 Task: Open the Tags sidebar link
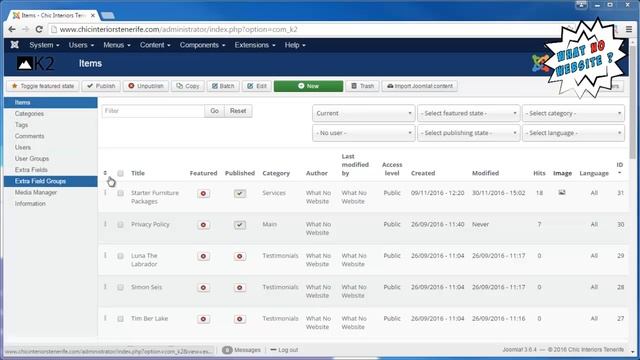(x=21, y=125)
